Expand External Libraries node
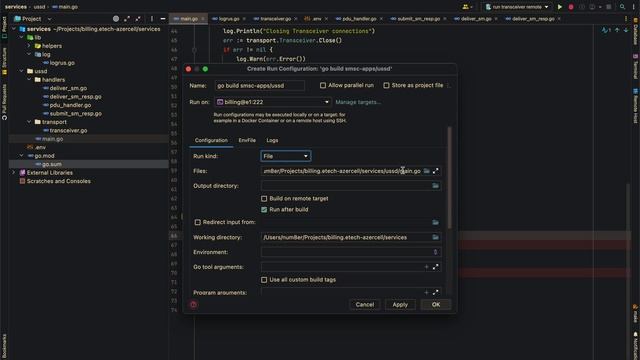The image size is (640, 360). [x=14, y=173]
